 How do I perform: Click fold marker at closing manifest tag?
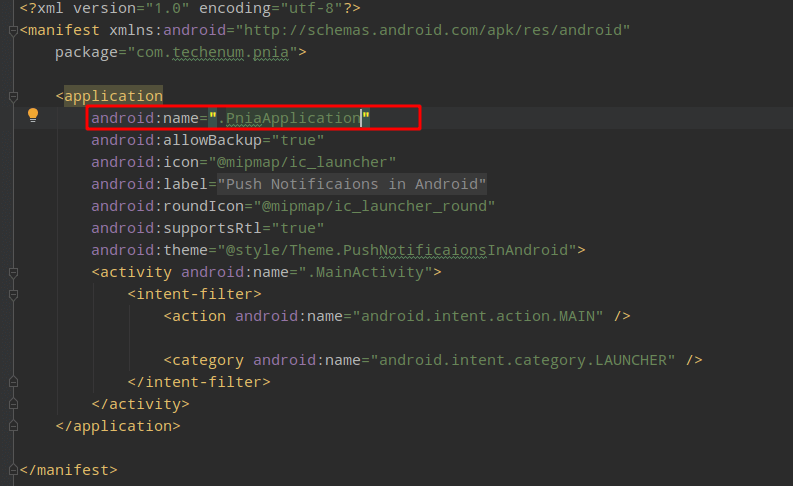(x=14, y=470)
